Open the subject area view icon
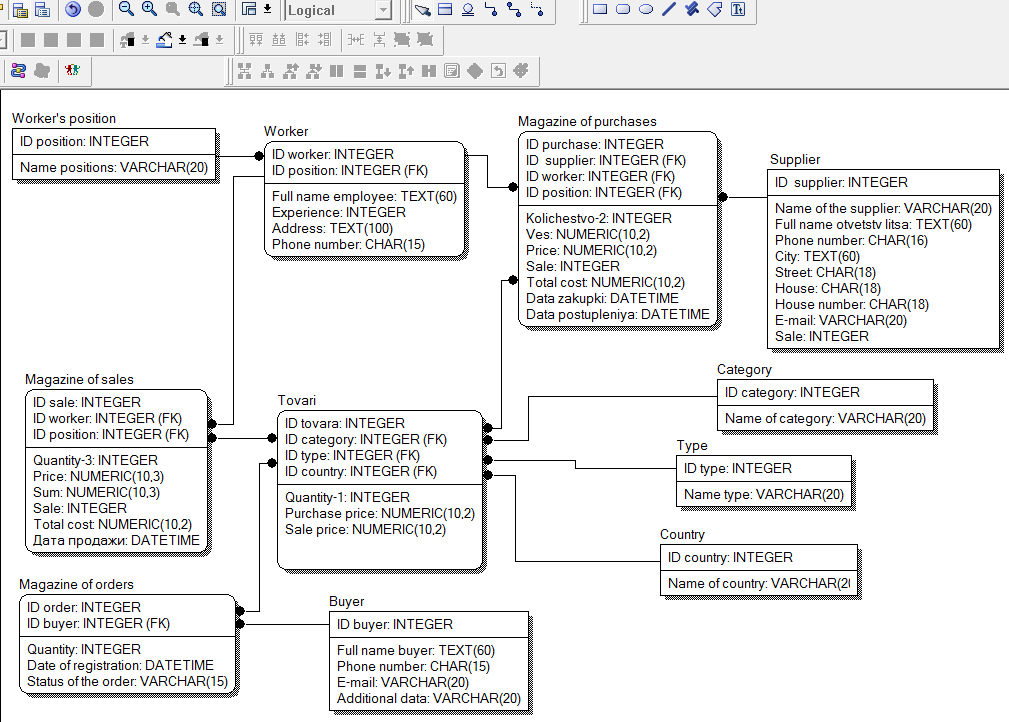 pos(249,9)
